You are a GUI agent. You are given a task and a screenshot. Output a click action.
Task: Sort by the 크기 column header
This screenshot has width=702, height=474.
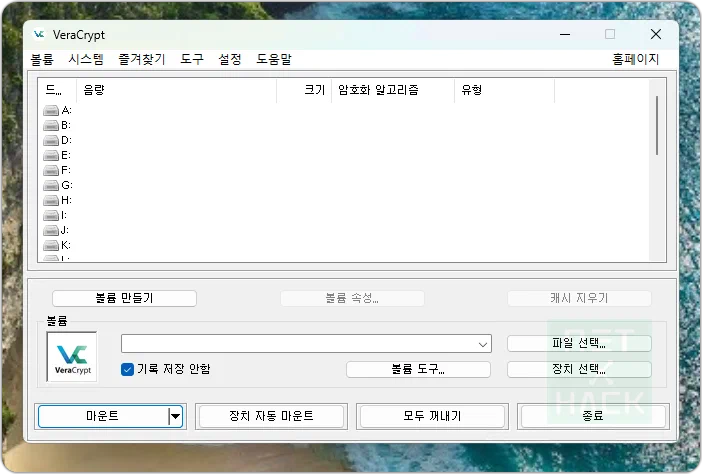tap(304, 90)
